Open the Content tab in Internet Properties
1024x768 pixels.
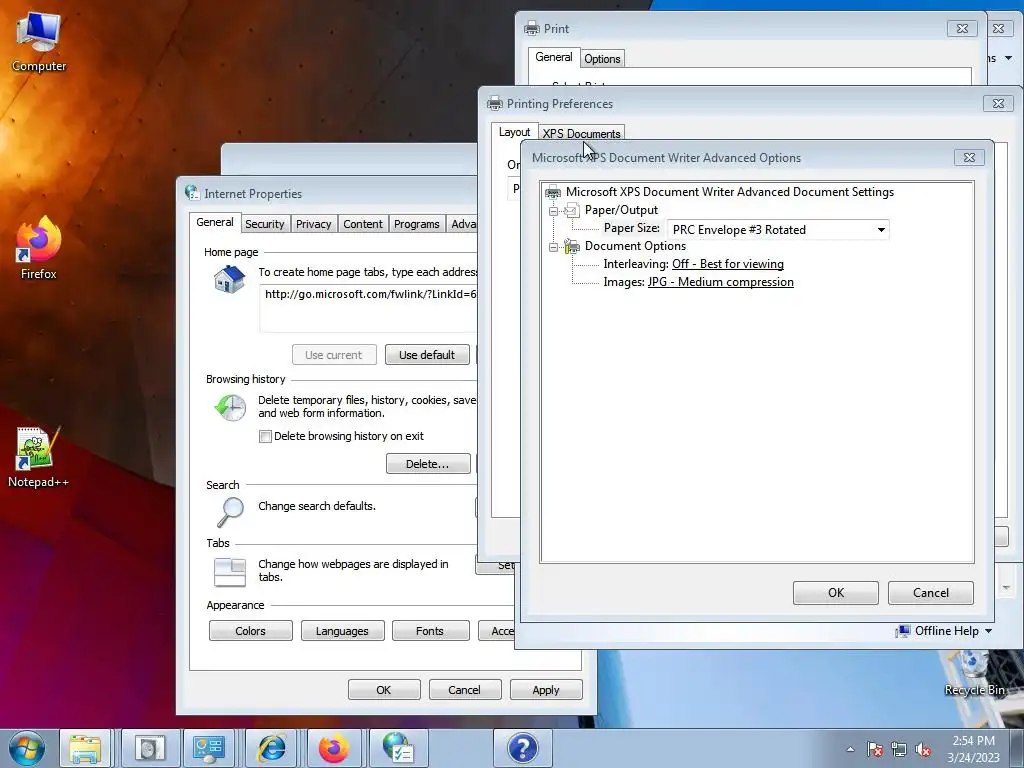click(x=363, y=224)
